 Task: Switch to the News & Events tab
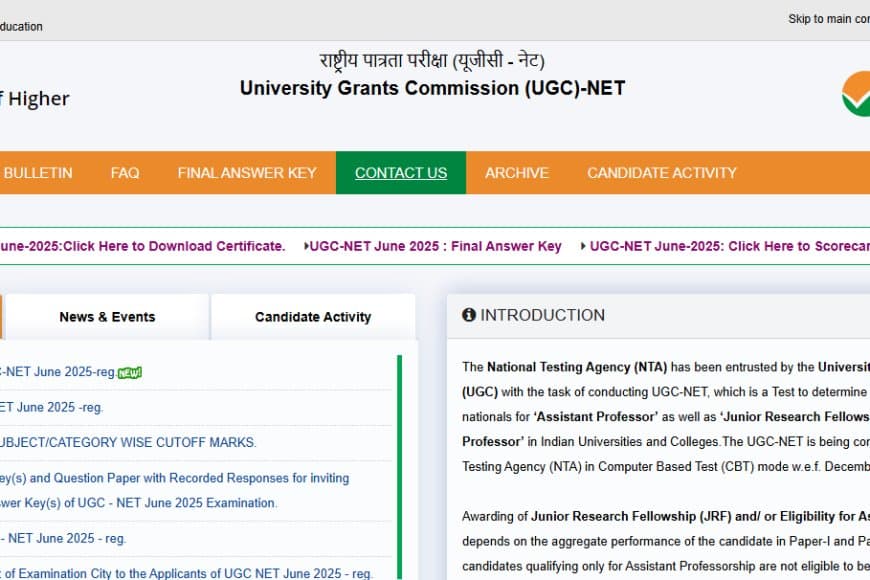107,316
